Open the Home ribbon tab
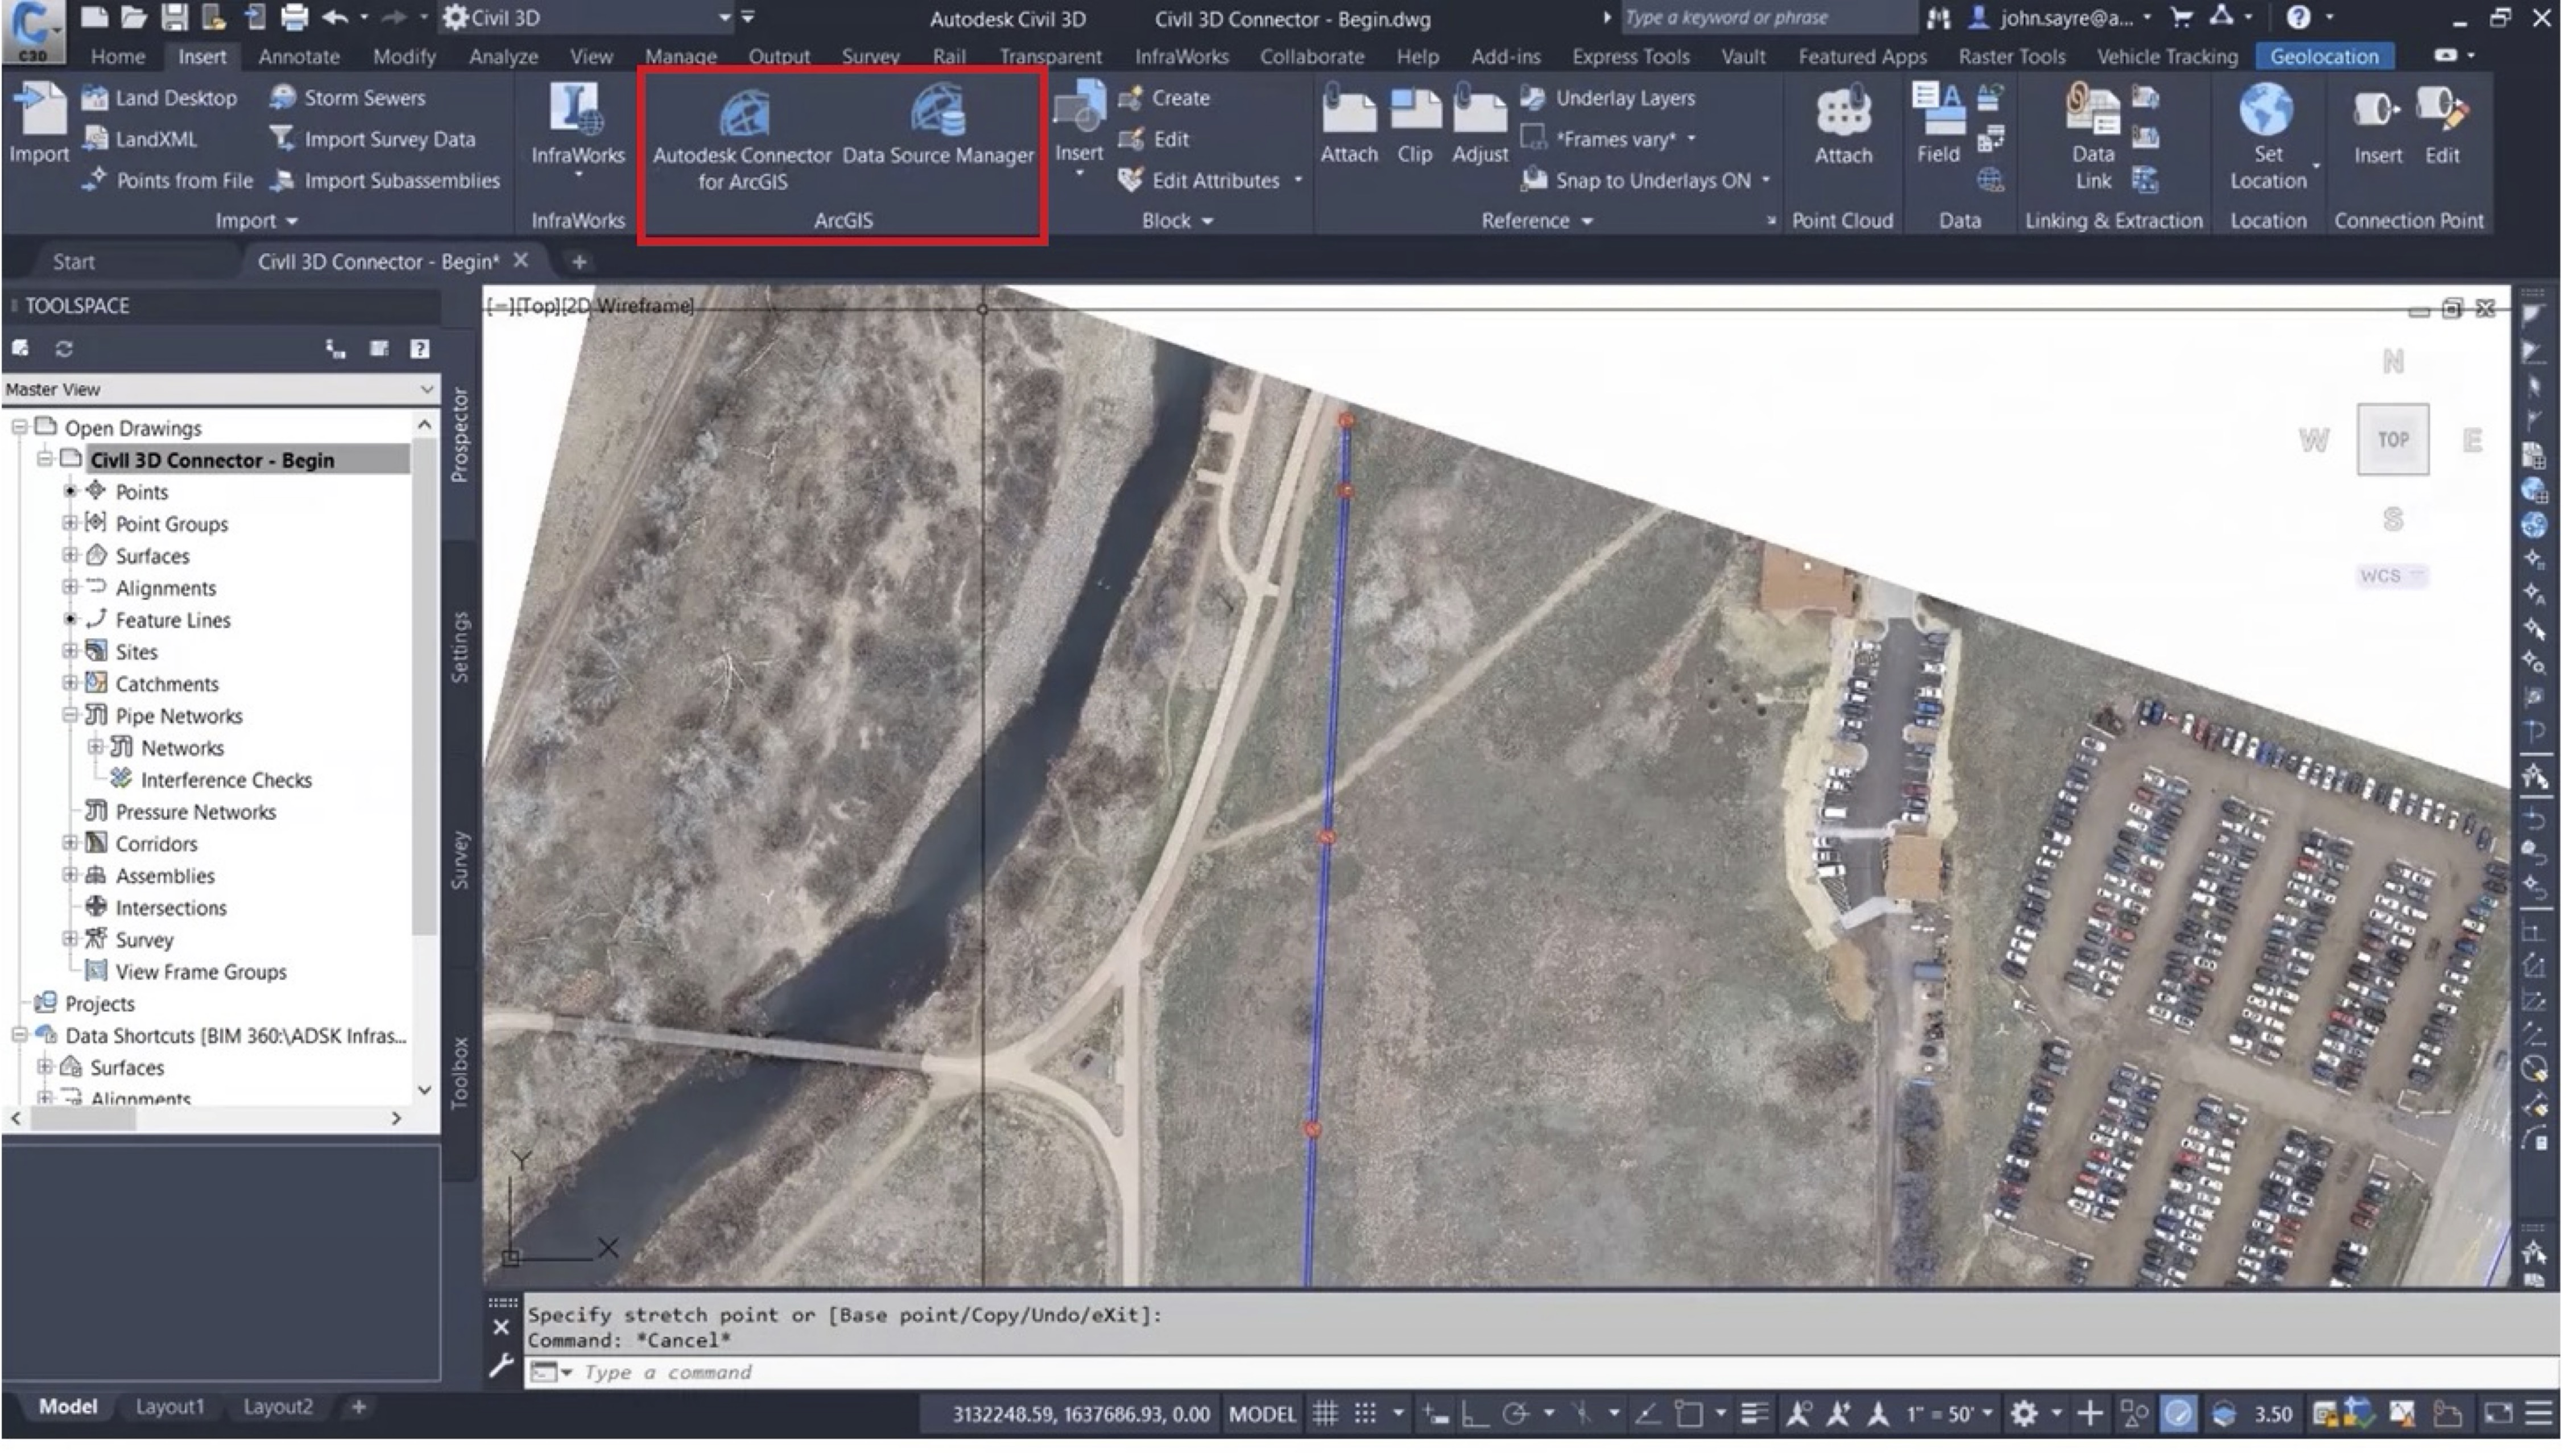This screenshot has height=1453, width=2576. coord(118,57)
